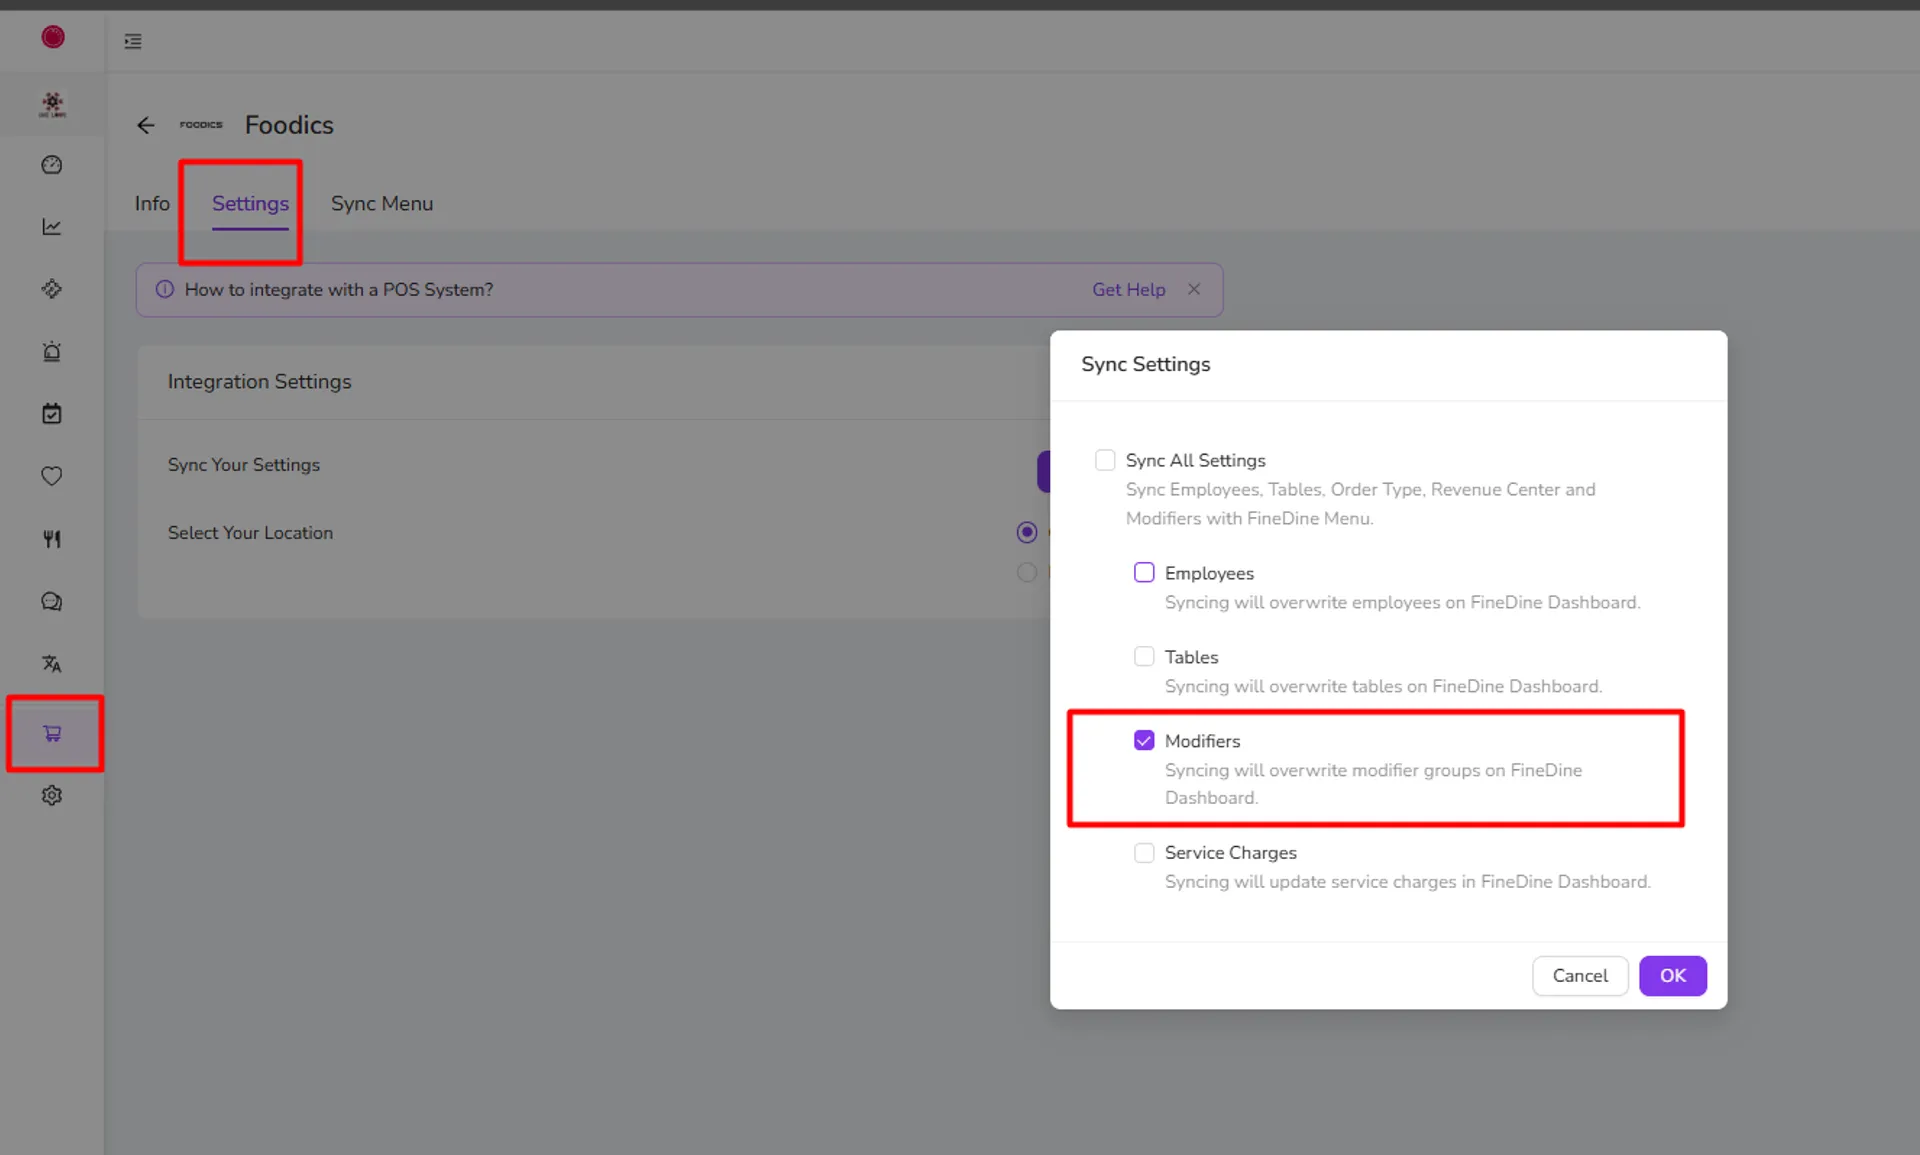This screenshot has height=1155, width=1920.
Task: Toggle the sidebar collapse menu icon
Action: click(133, 41)
